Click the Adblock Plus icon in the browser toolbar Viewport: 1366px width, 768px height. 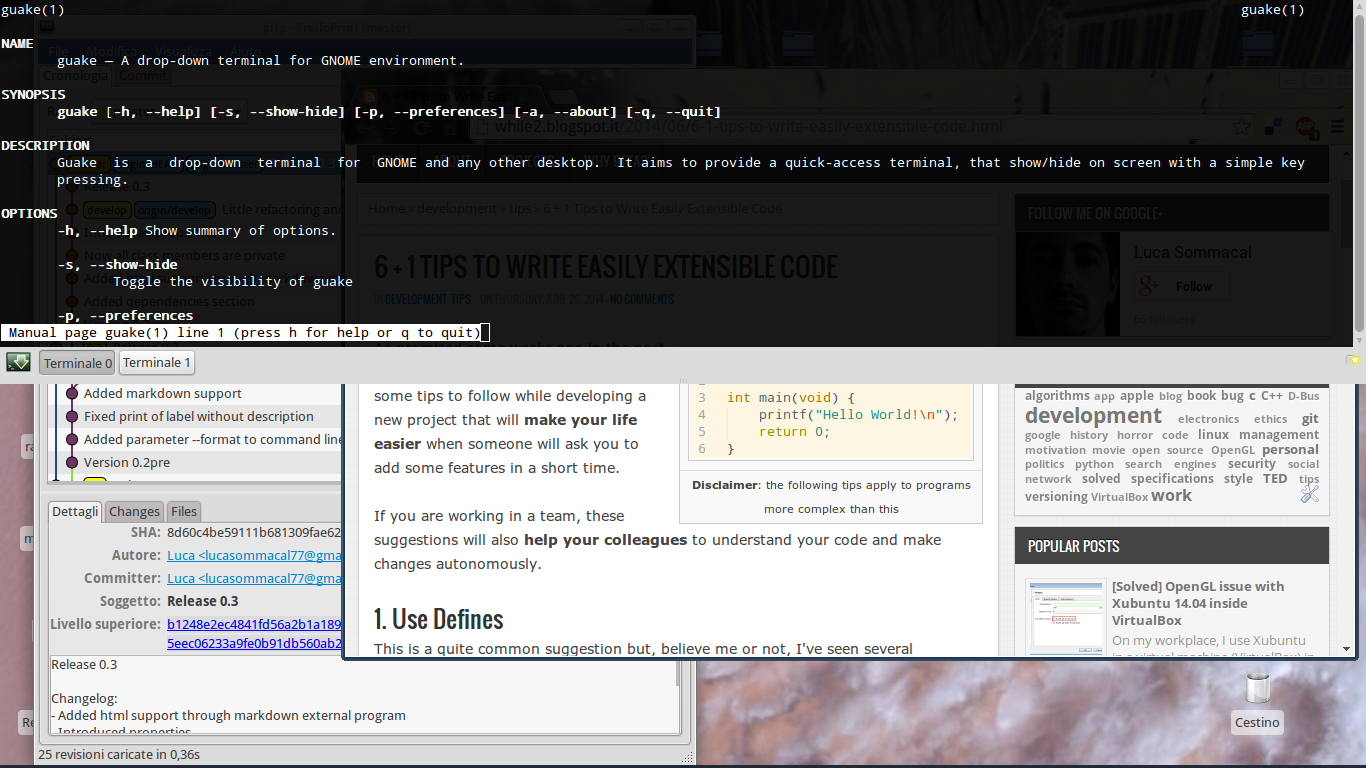[x=1305, y=128]
